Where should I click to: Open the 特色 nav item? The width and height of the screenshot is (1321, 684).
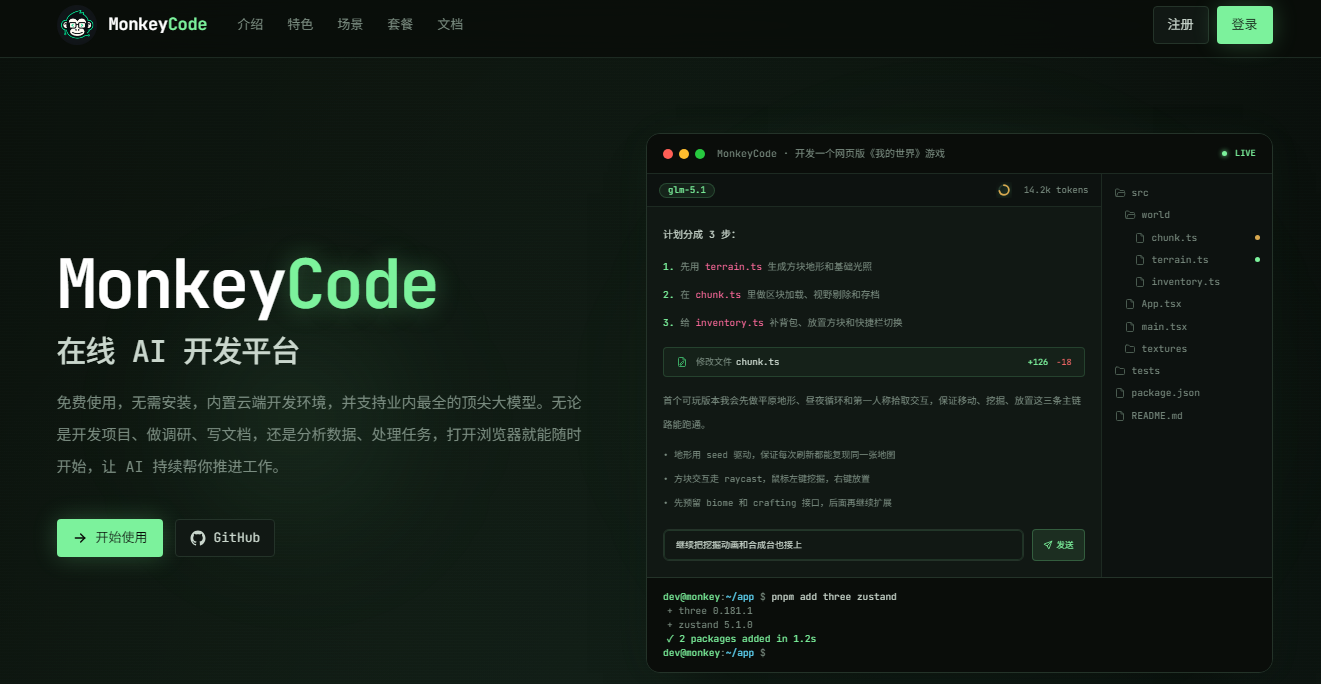pyautogui.click(x=300, y=24)
